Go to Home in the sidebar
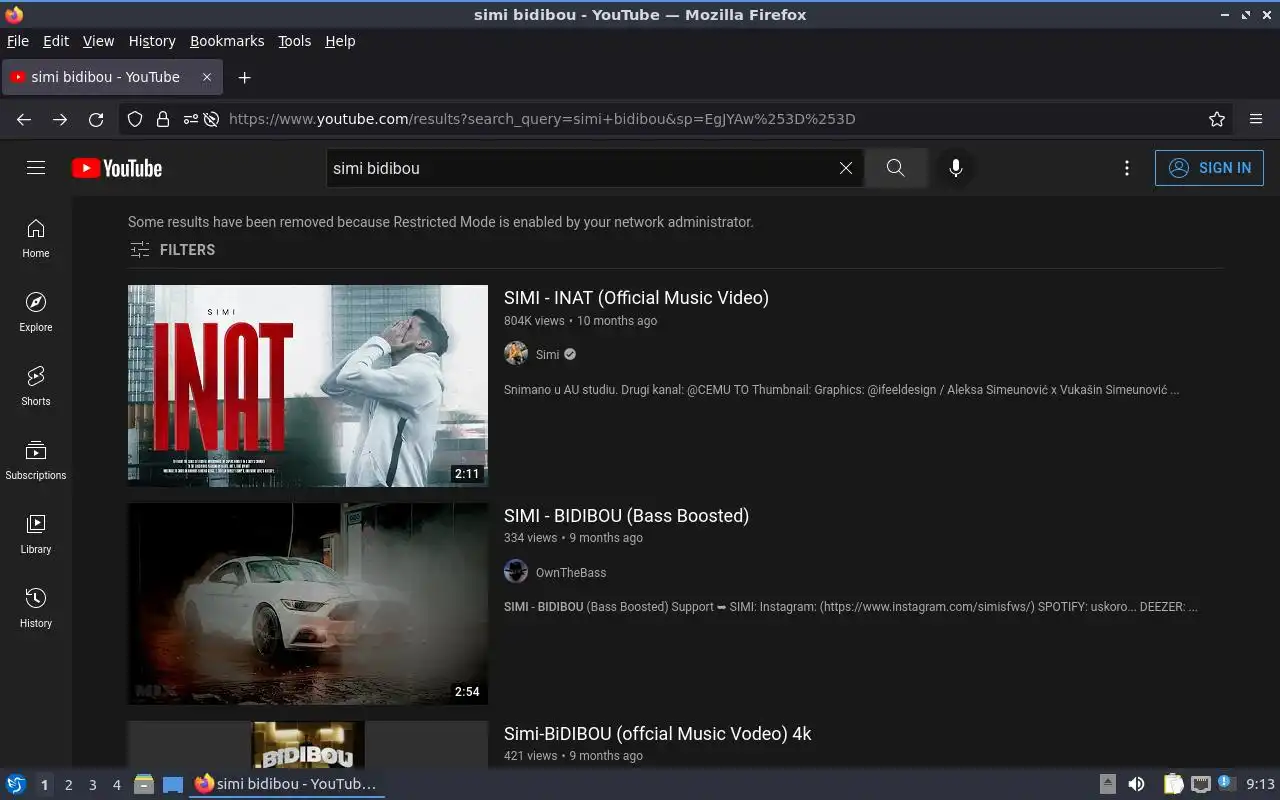 (36, 239)
